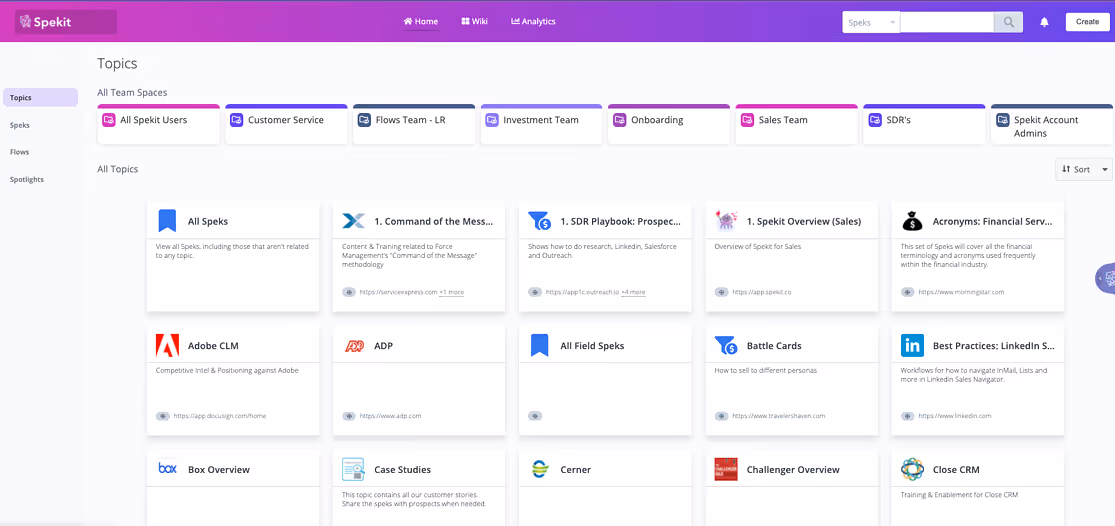The image size is (1115, 526).
Task: Open the All Speks bookmark icon
Action: pos(167,221)
